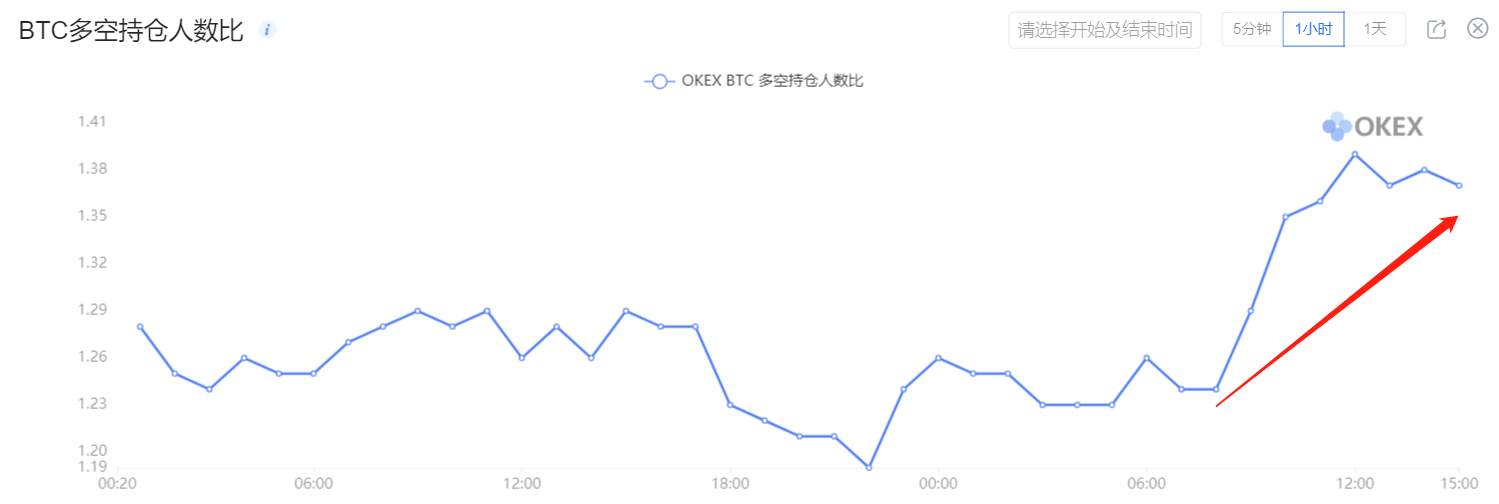The image size is (1499, 504).
Task: Click the 06:00 x-axis time label on the left
Action: pos(314,484)
